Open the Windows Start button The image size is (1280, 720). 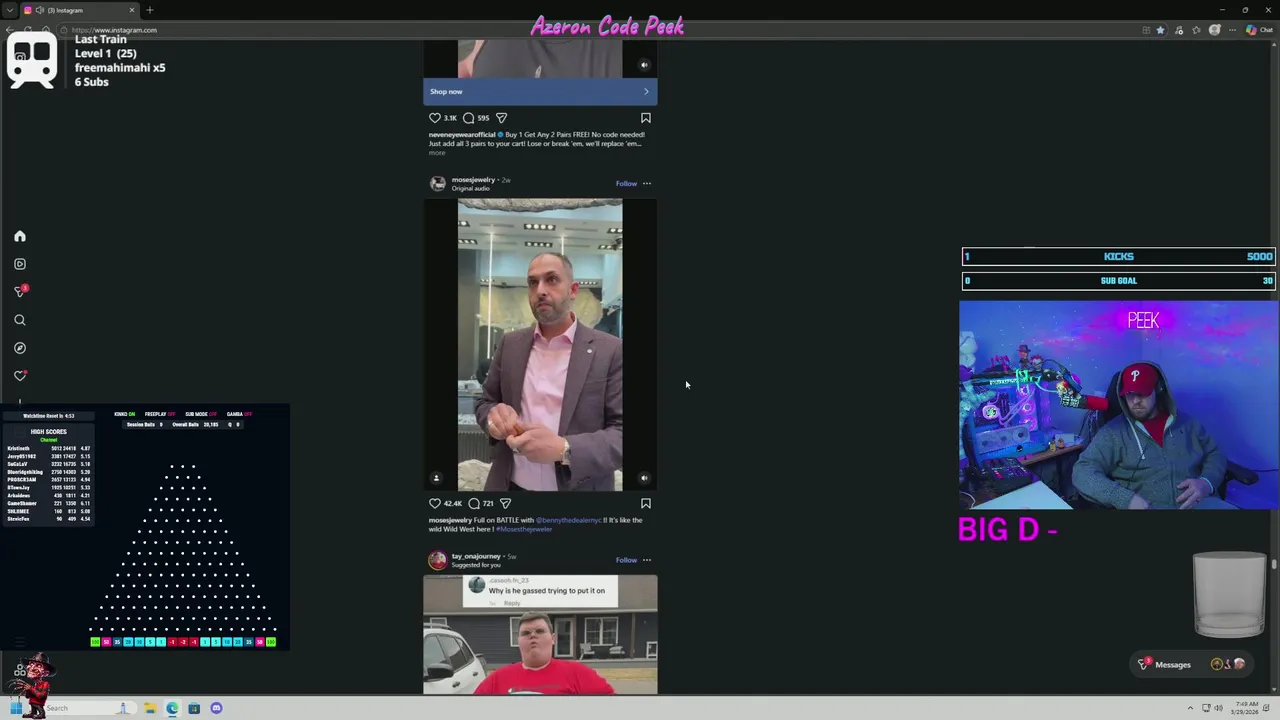(x=16, y=708)
